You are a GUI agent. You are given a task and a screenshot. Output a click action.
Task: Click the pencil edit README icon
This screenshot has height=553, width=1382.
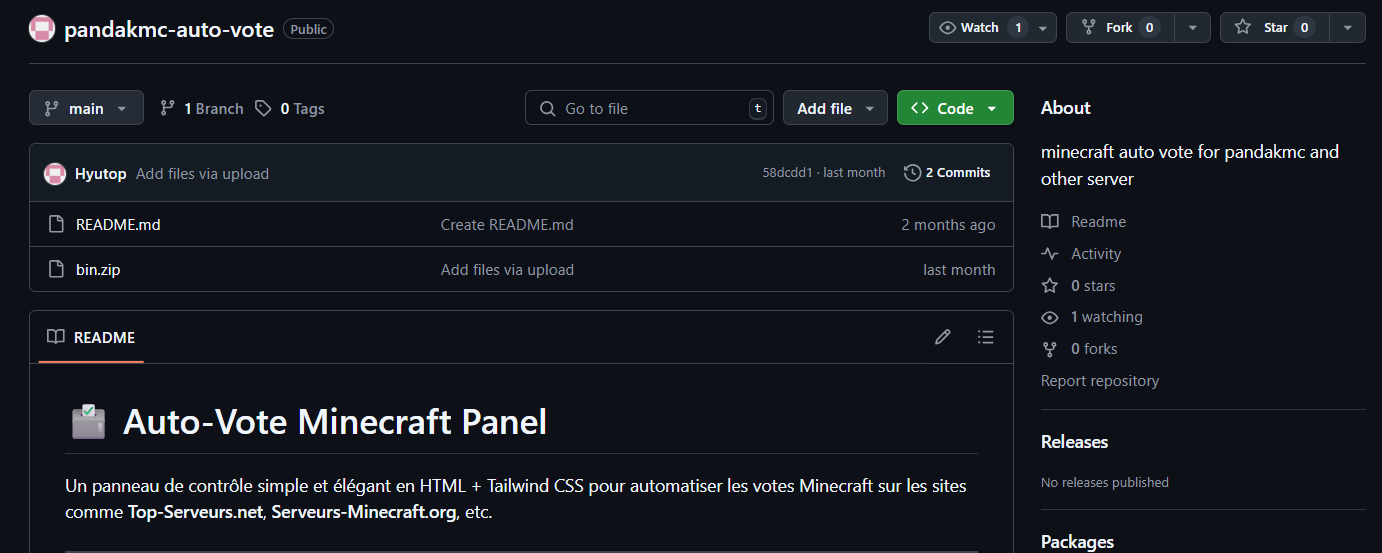tap(942, 337)
